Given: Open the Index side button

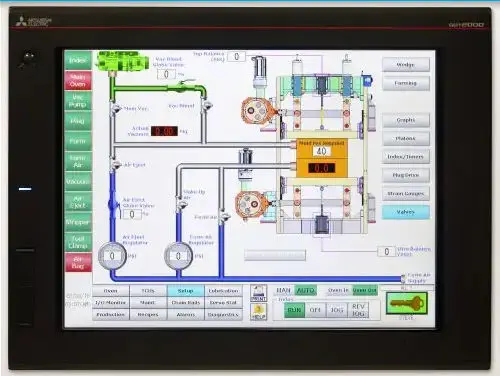Looking at the screenshot, I should coord(78,60).
